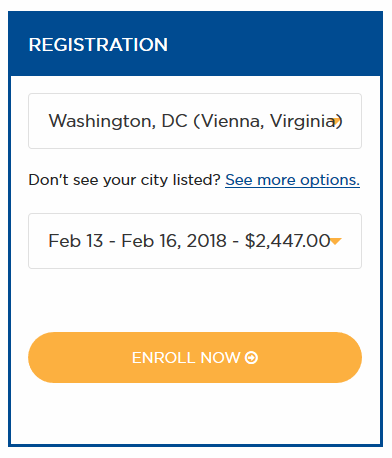Click the word "options." in the underlined link
The height and width of the screenshot is (458, 392).
(330, 180)
